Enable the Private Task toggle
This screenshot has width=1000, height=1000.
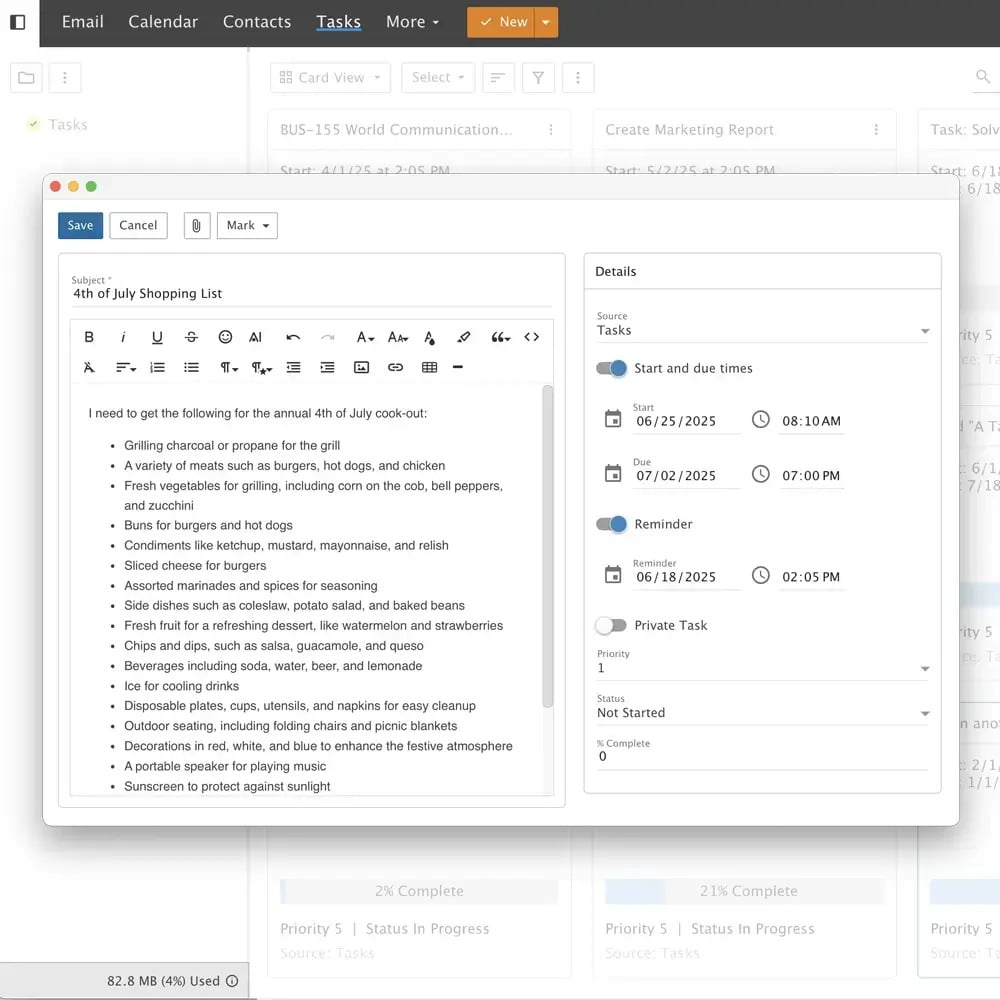[611, 625]
